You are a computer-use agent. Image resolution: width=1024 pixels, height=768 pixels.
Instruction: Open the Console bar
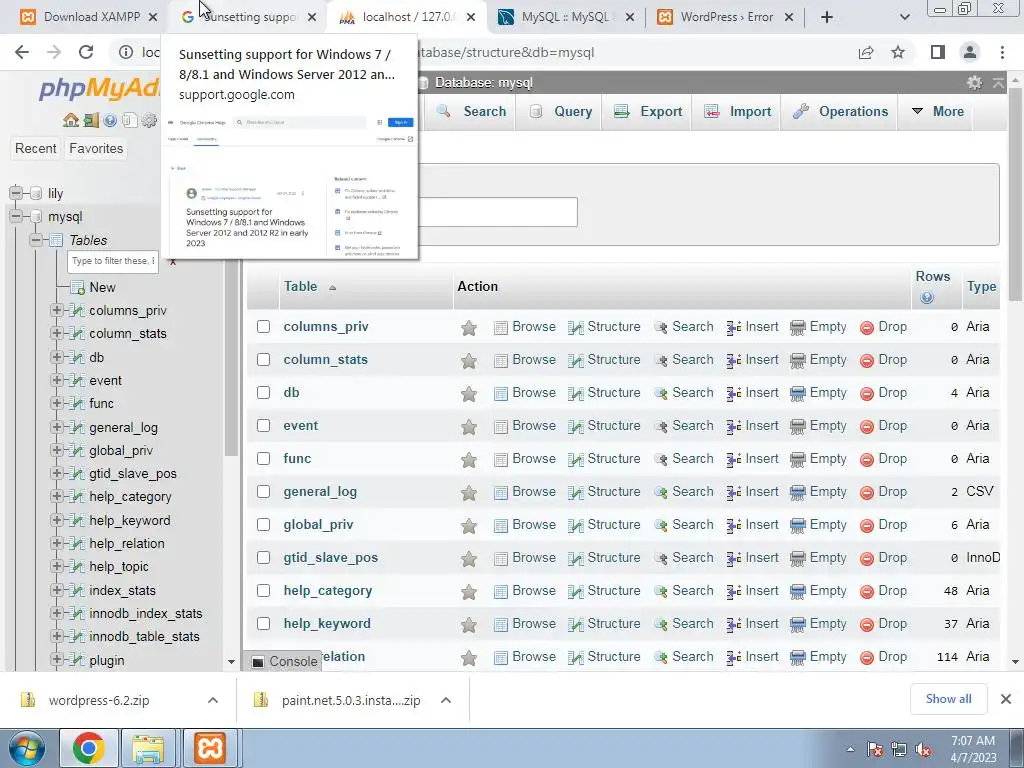click(x=285, y=662)
